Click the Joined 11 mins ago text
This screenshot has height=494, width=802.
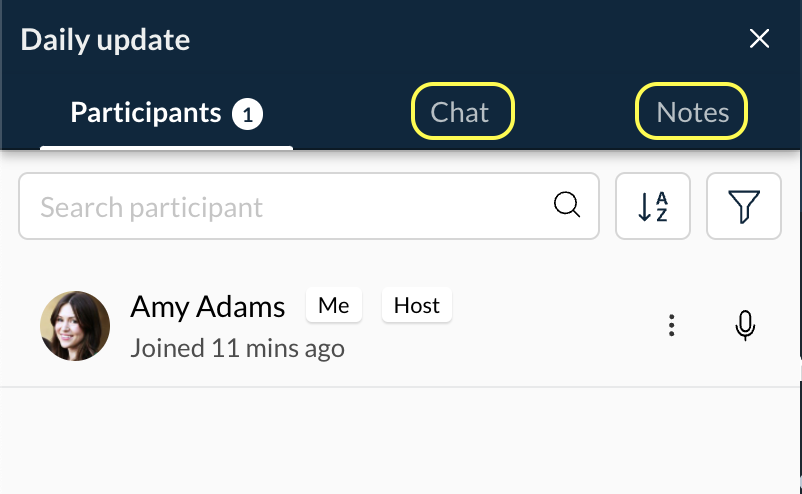(237, 348)
